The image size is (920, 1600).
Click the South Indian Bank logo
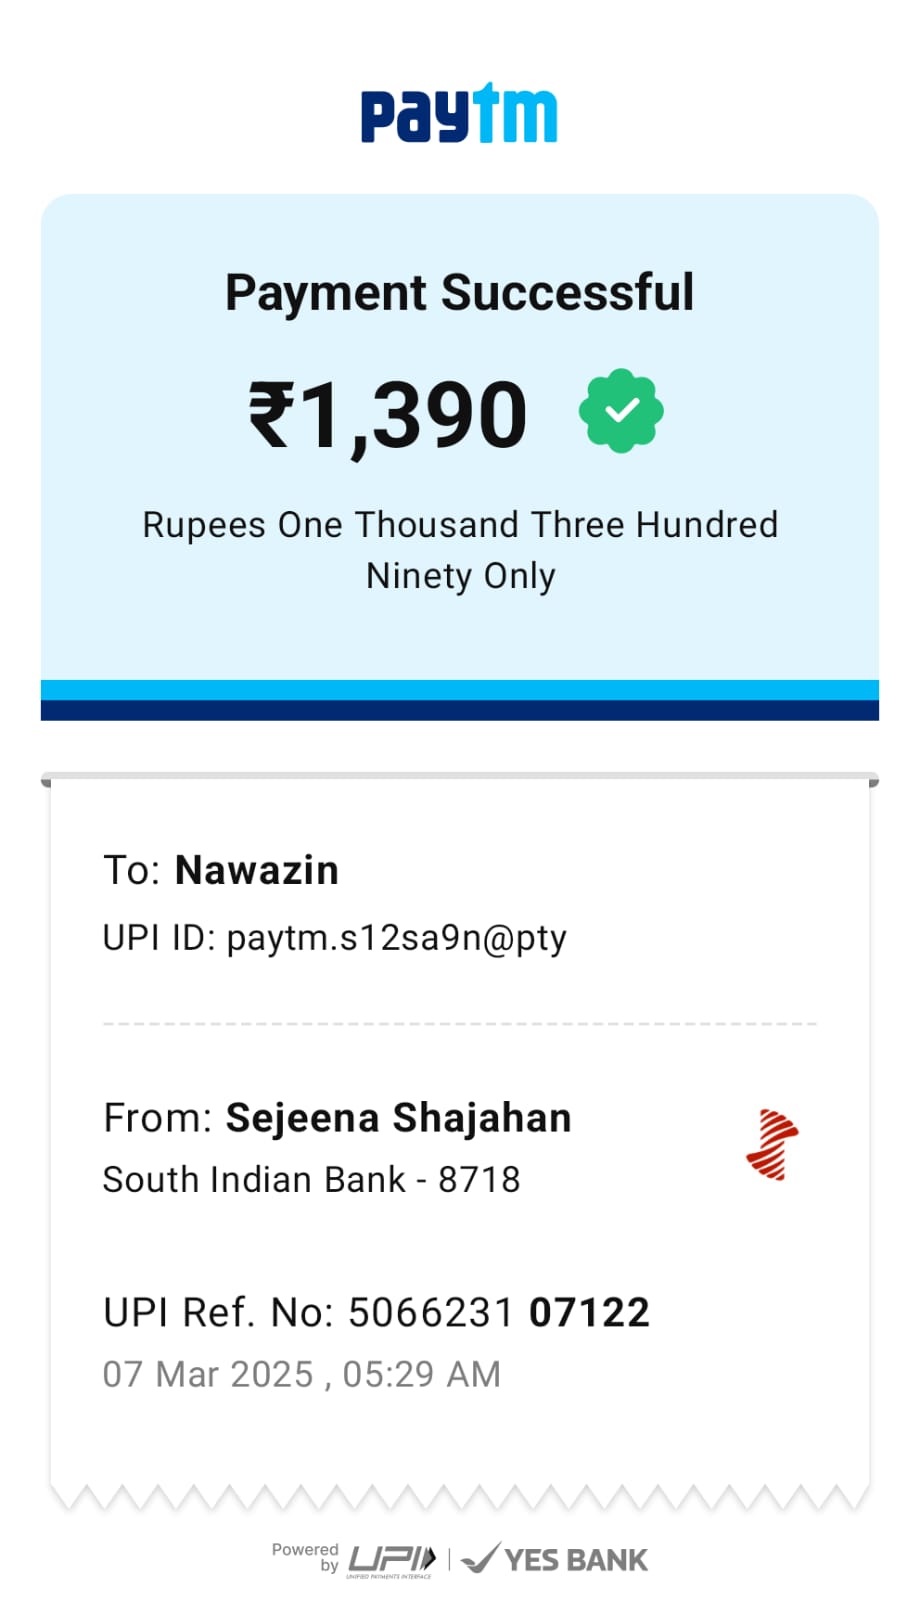point(772,1145)
